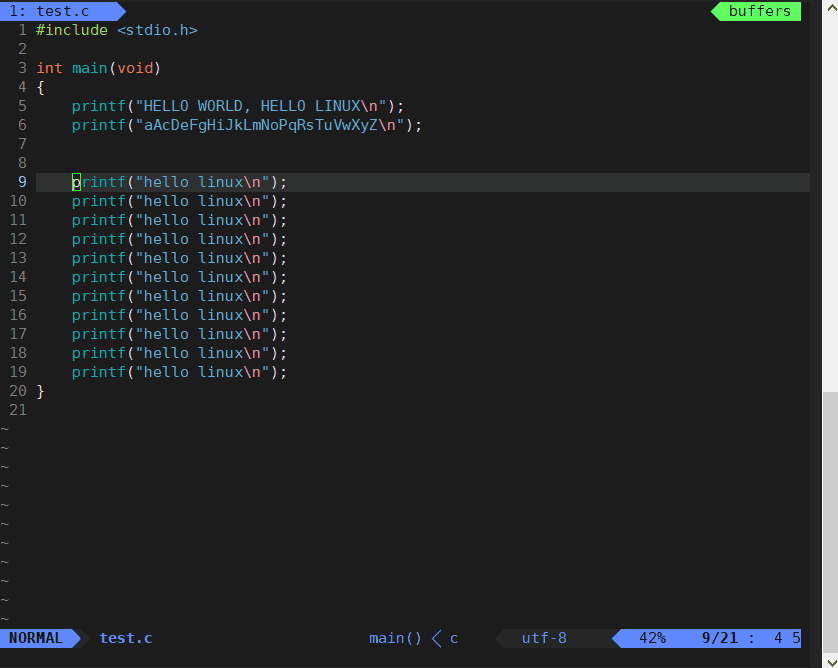This screenshot has height=668, width=838.
Task: Click '#include' on line 1
Action: tap(72, 30)
